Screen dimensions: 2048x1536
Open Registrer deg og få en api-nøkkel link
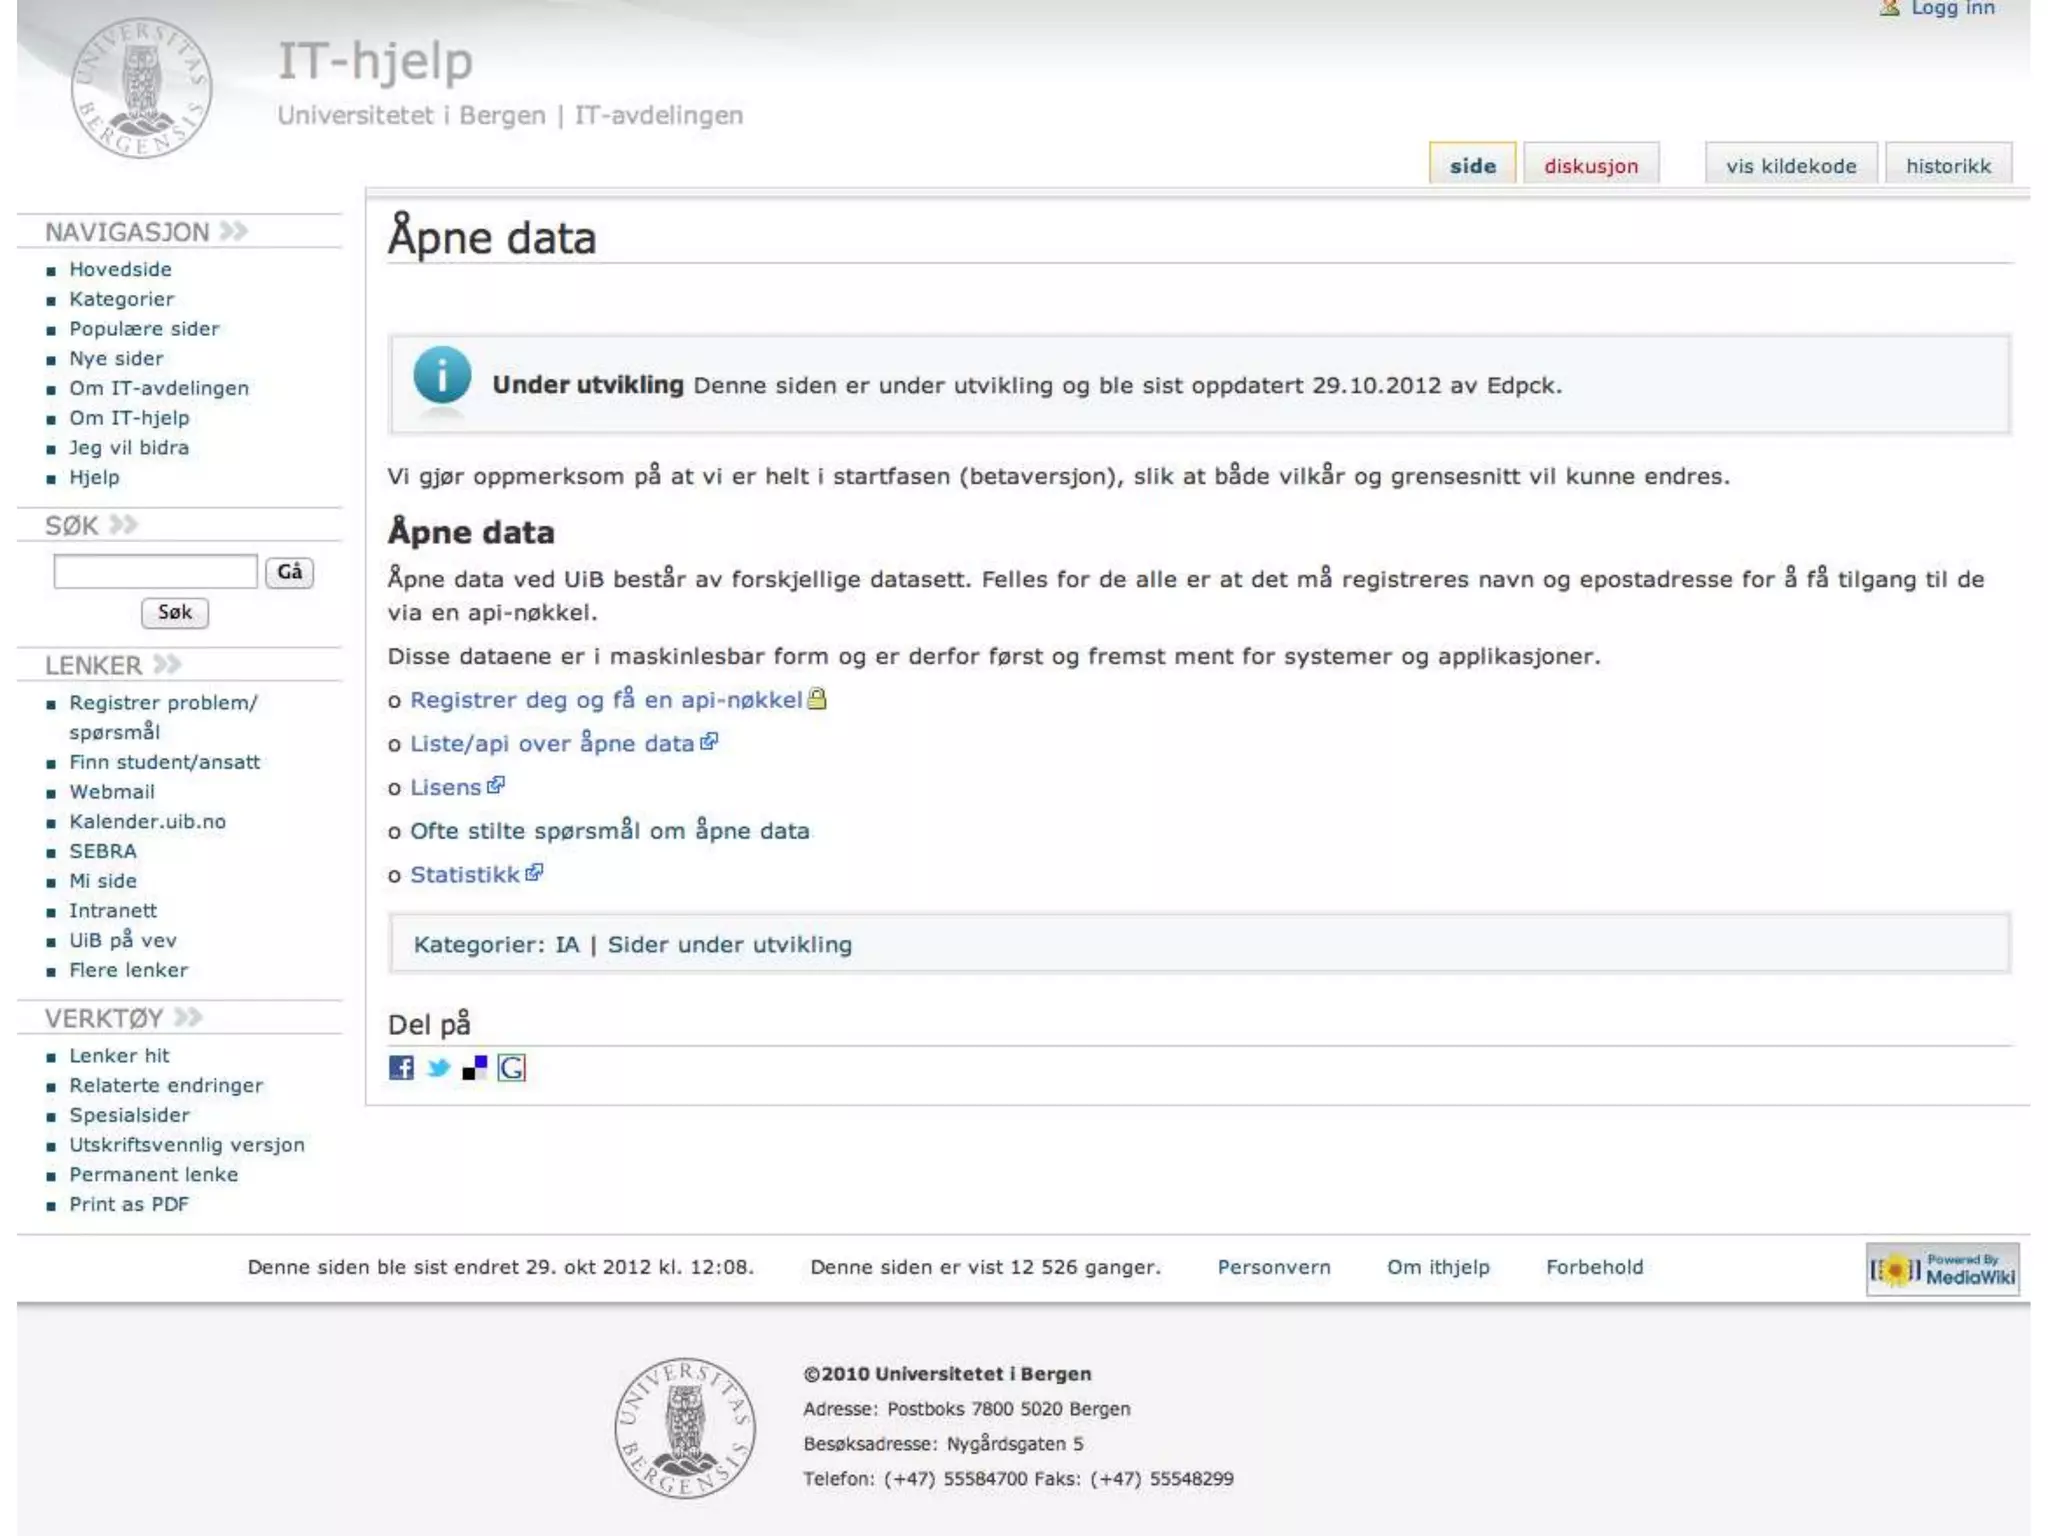(x=606, y=700)
